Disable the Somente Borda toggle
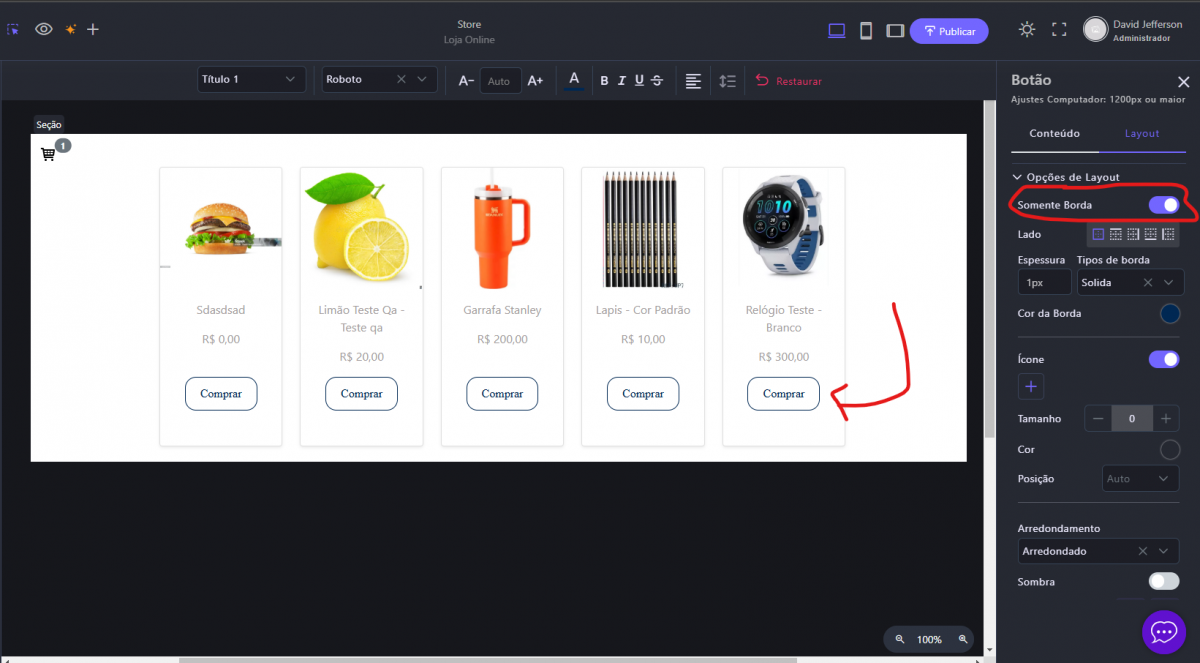Image resolution: width=1200 pixels, height=663 pixels. (1163, 205)
